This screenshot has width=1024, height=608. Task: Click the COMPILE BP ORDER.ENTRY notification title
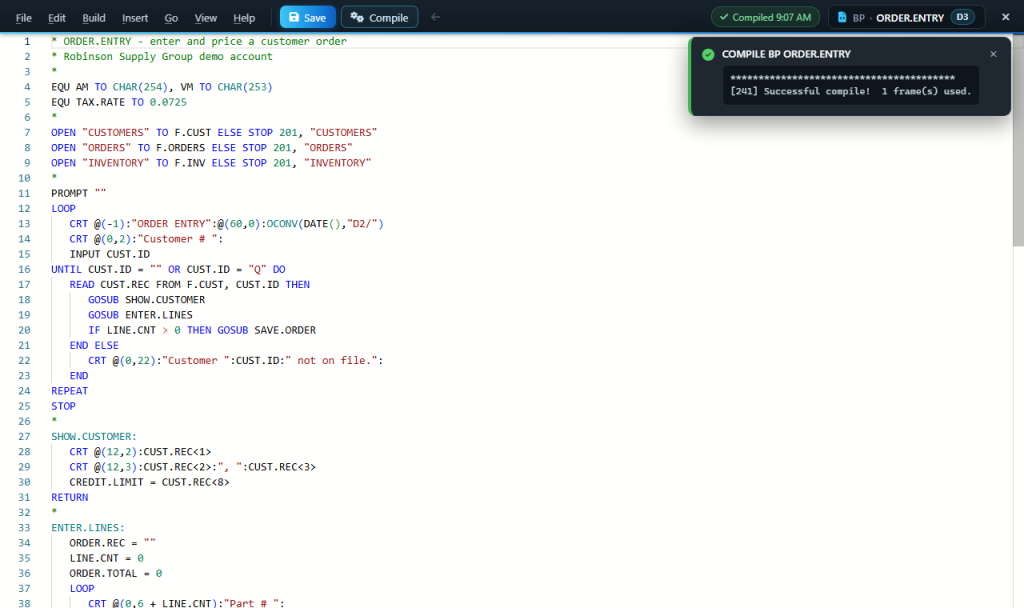(x=786, y=54)
